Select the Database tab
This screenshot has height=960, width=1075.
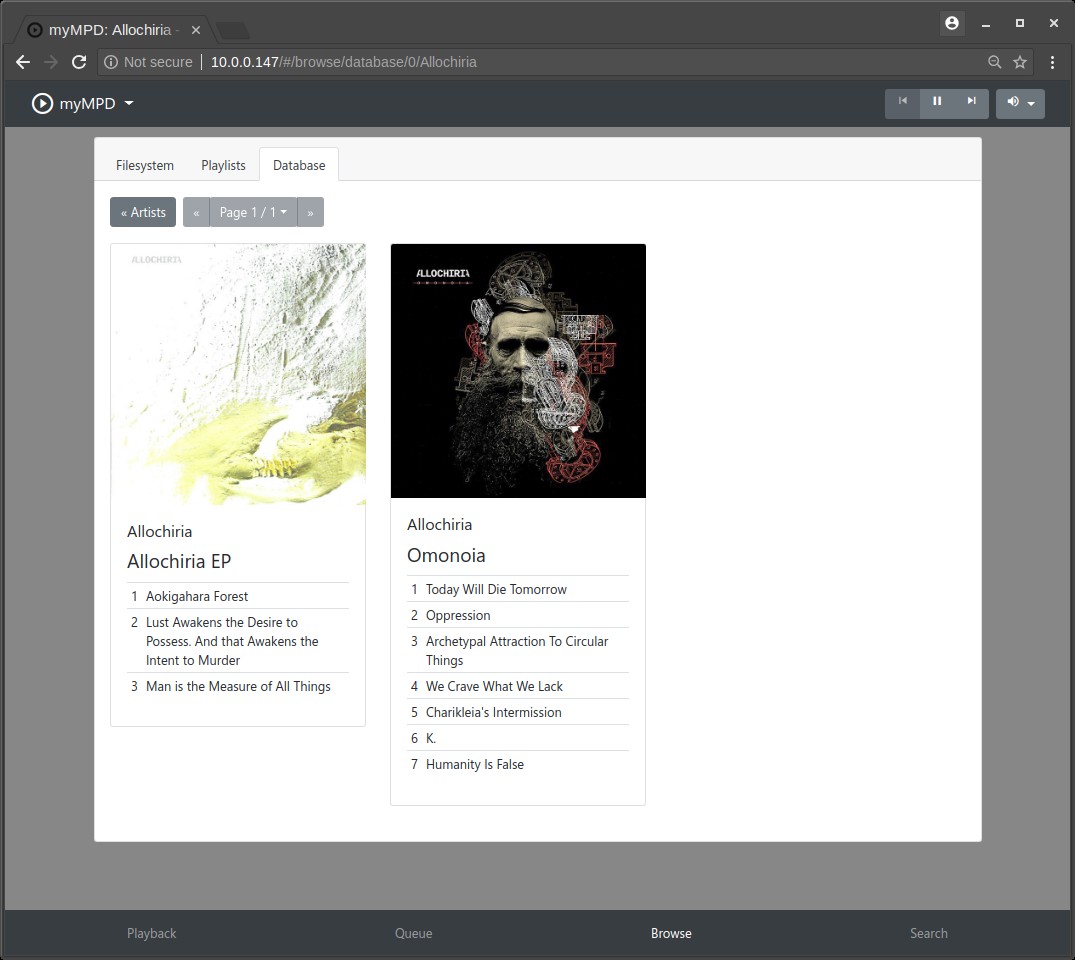tap(299, 165)
